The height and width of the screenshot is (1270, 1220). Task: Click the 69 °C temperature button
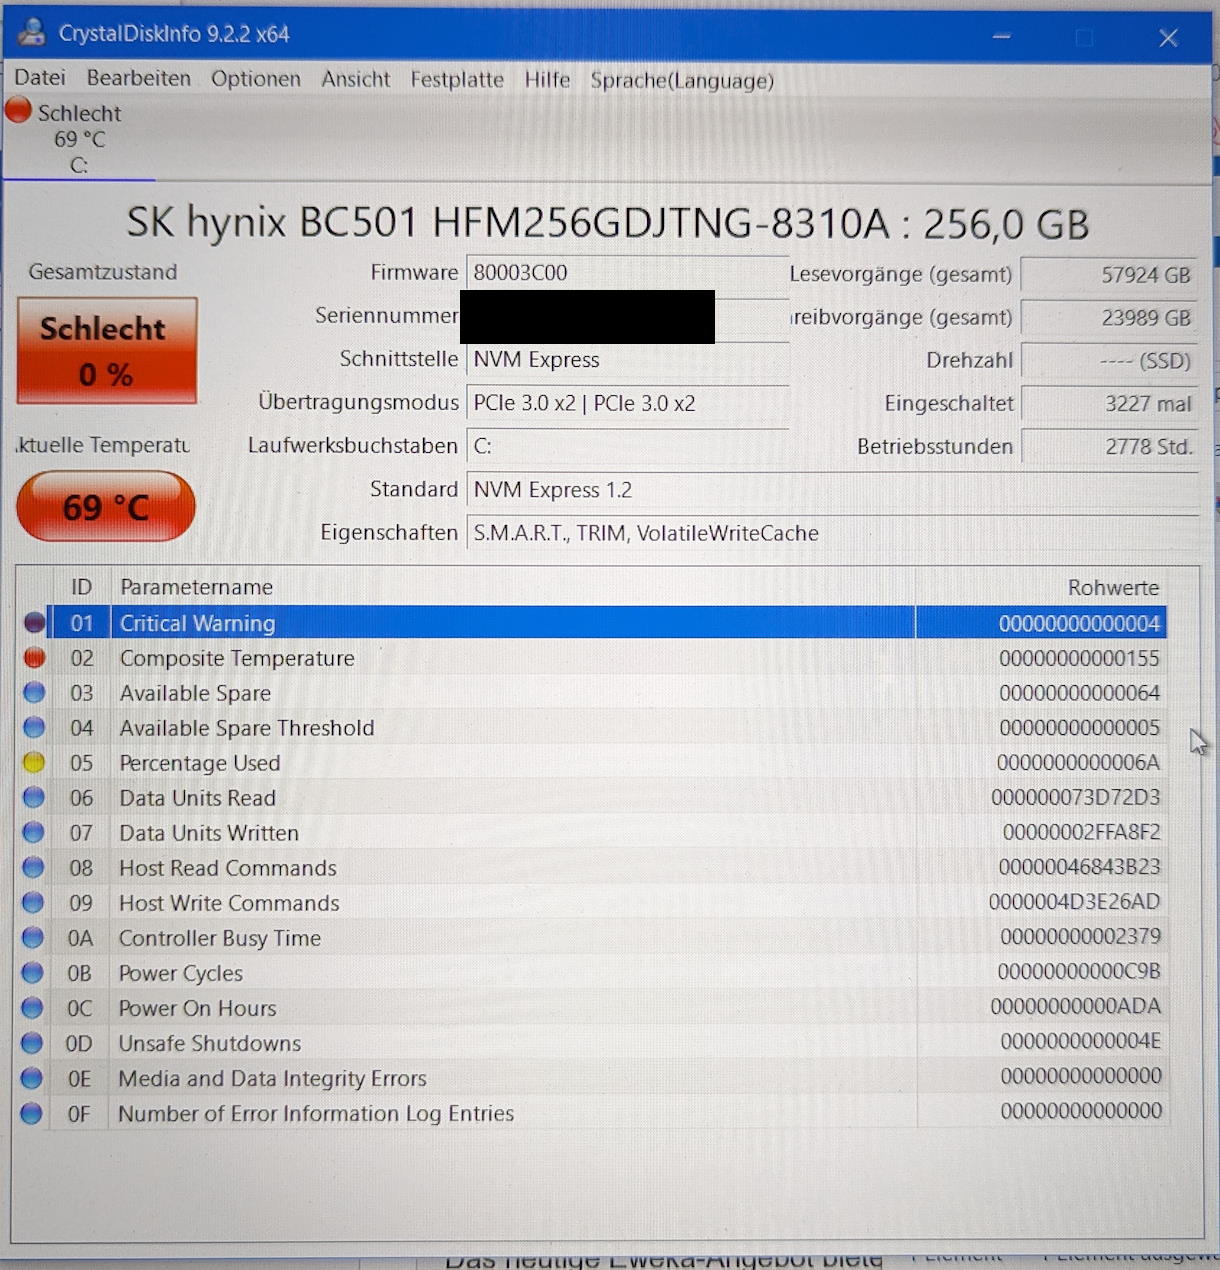(x=106, y=507)
